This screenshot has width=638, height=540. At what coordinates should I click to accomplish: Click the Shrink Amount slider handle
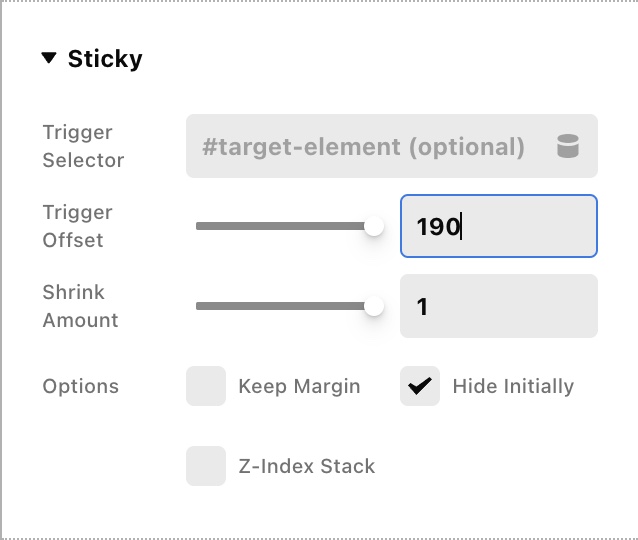tap(374, 306)
